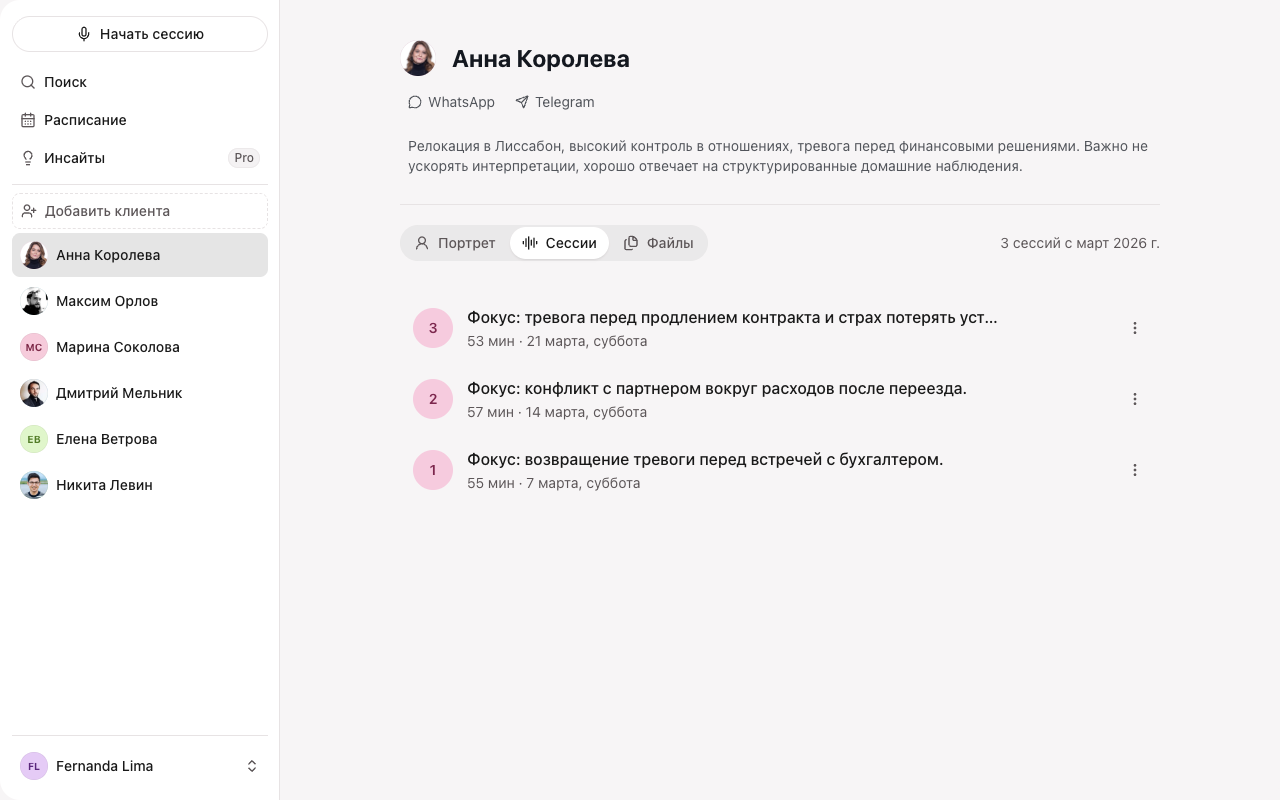Open the more menu for session 1
This screenshot has width=1280, height=800.
click(x=1135, y=470)
